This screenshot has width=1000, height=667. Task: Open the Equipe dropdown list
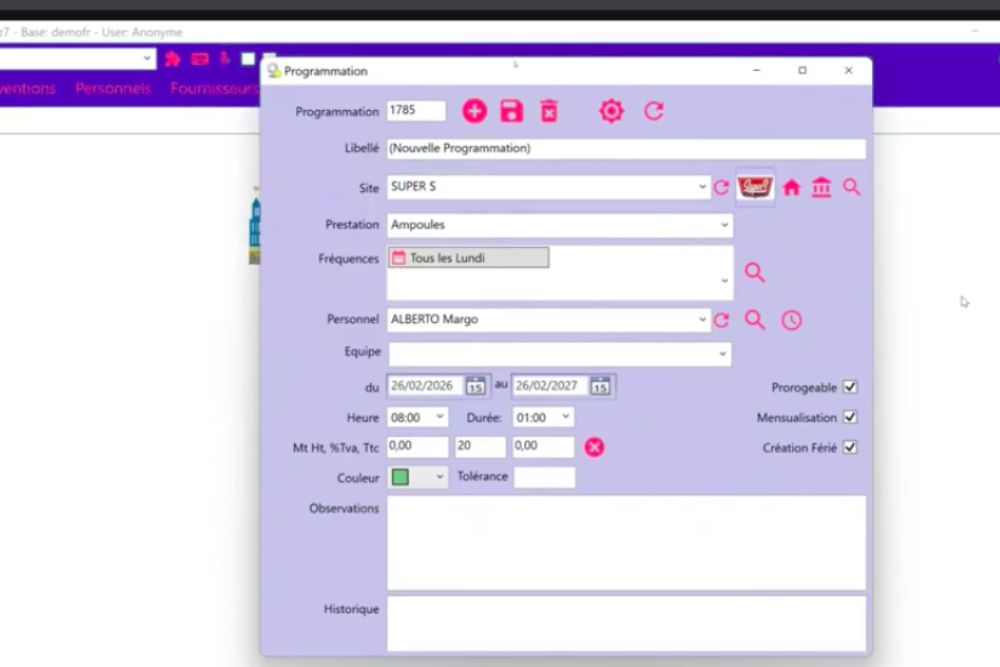[x=723, y=352]
